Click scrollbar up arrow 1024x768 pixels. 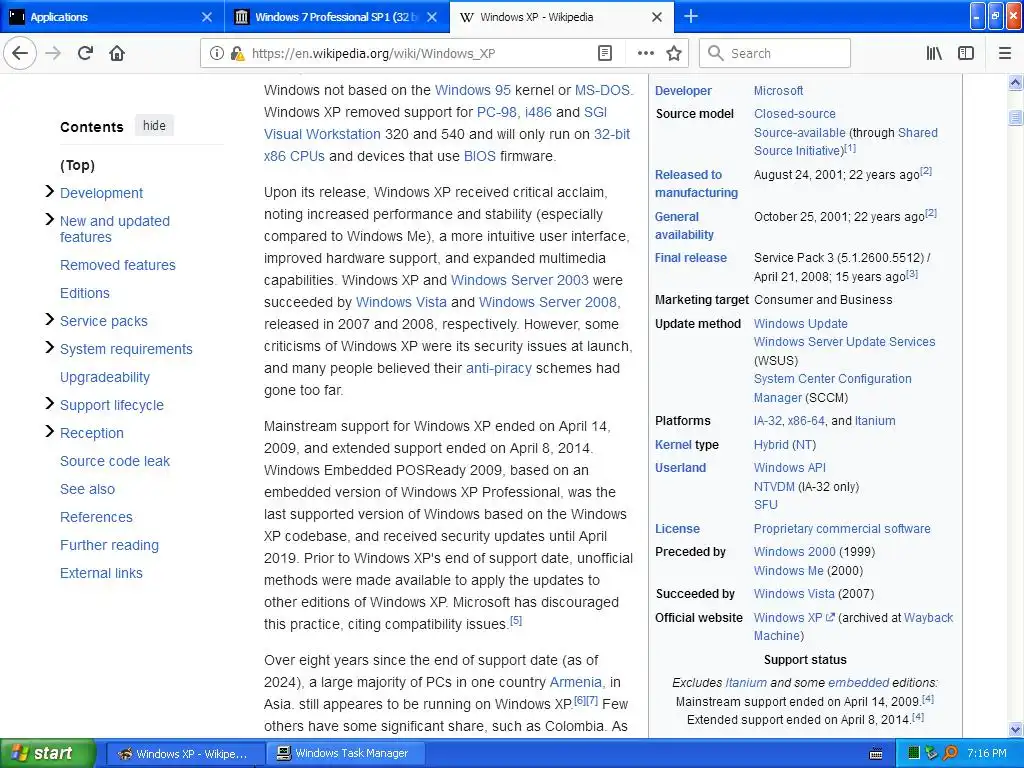coord(1016,82)
